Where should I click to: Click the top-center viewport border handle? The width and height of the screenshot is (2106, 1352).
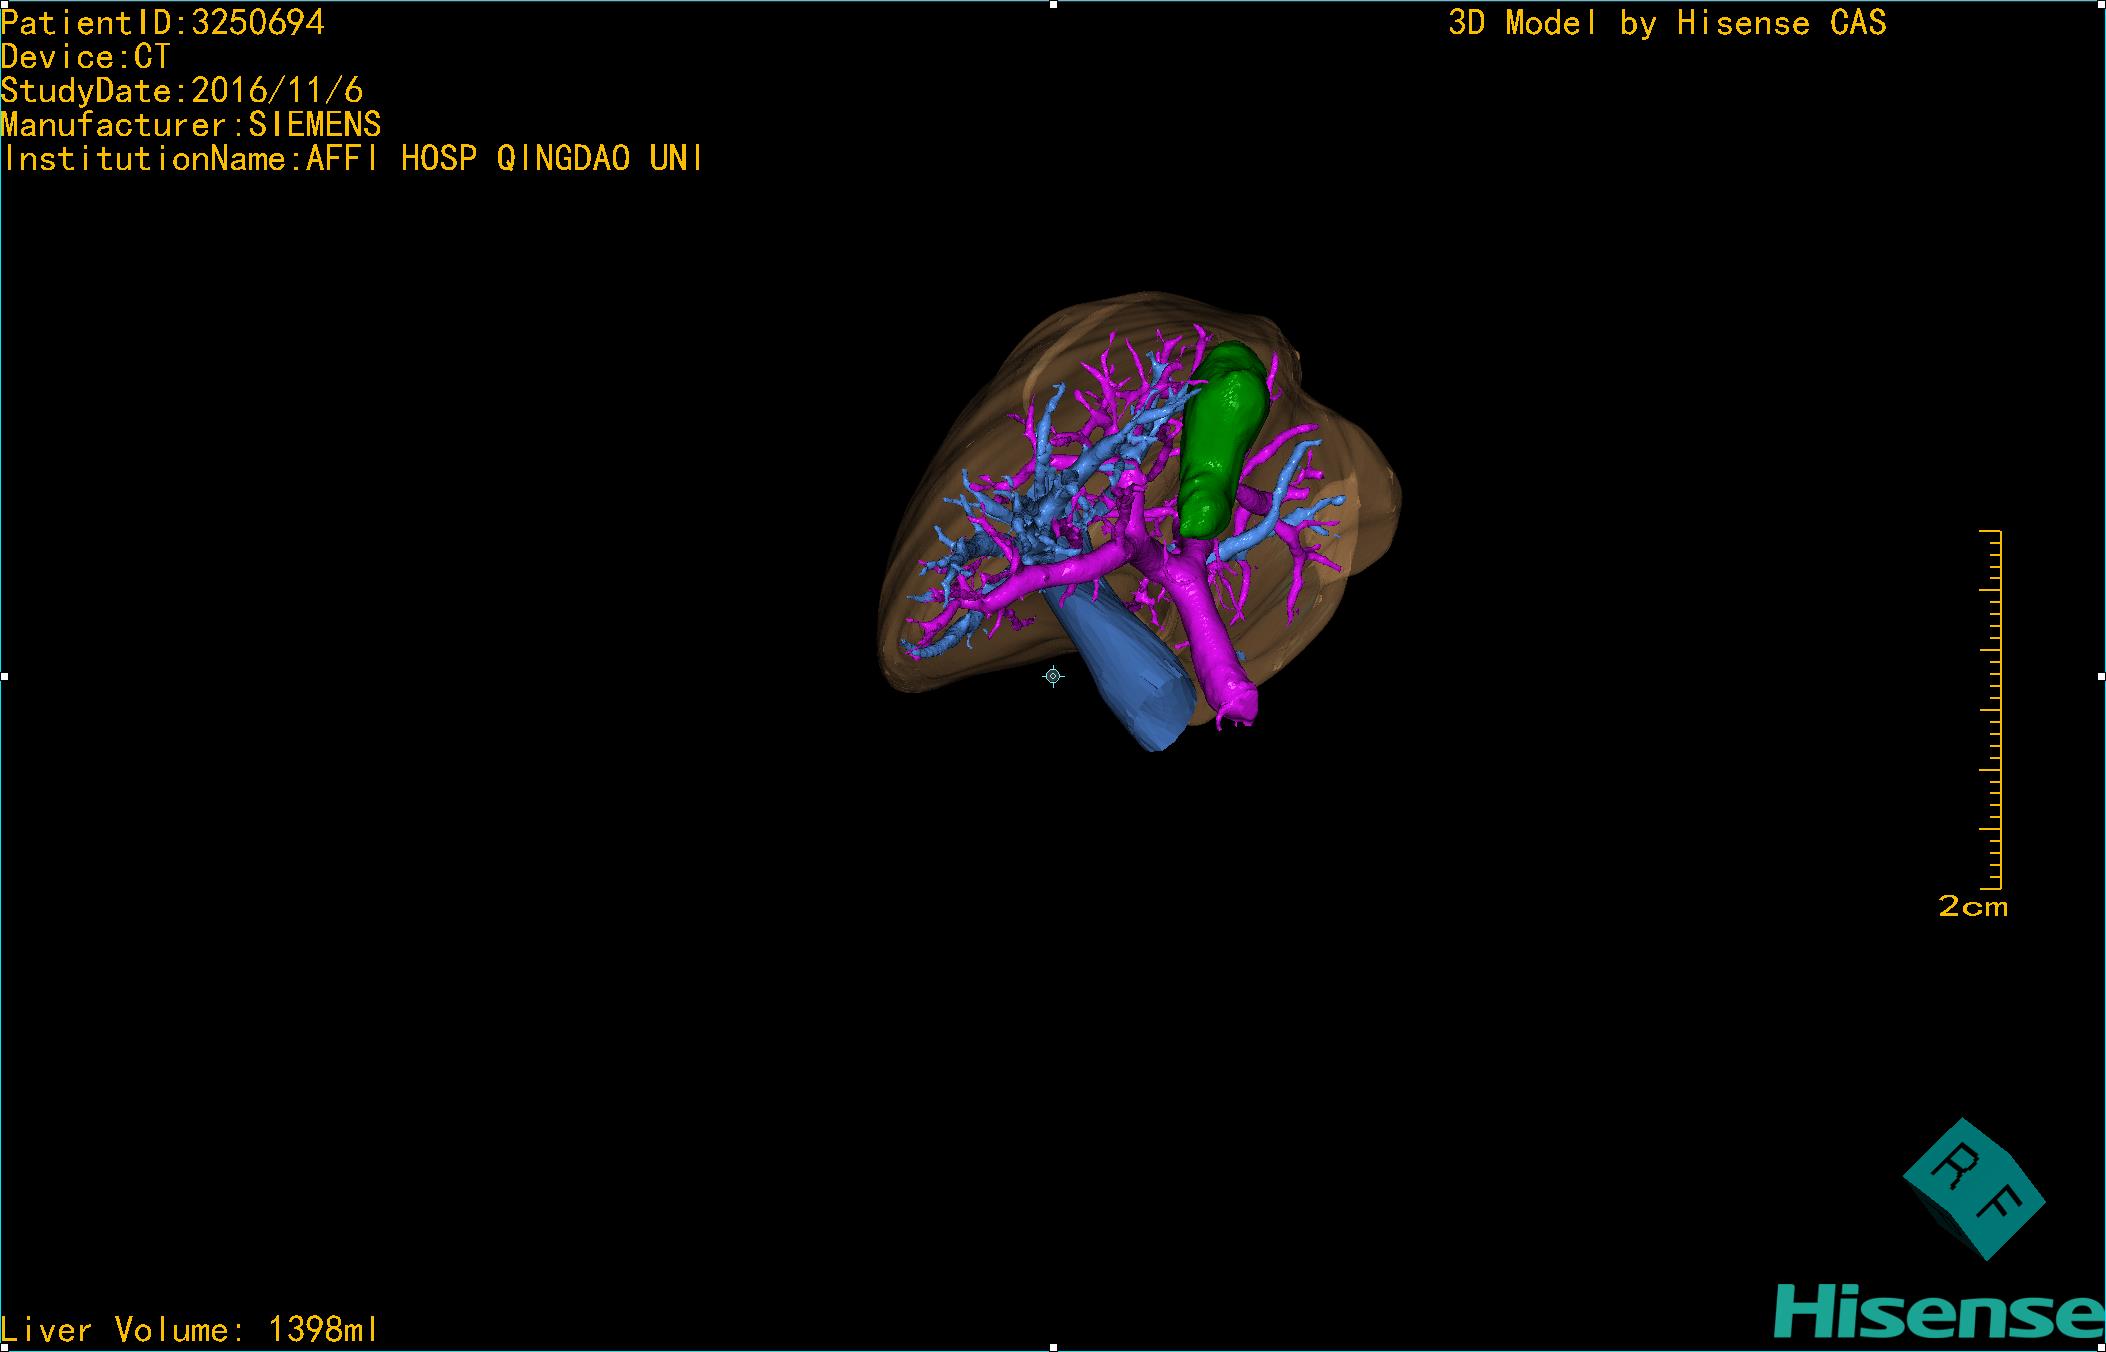pos(1053,4)
